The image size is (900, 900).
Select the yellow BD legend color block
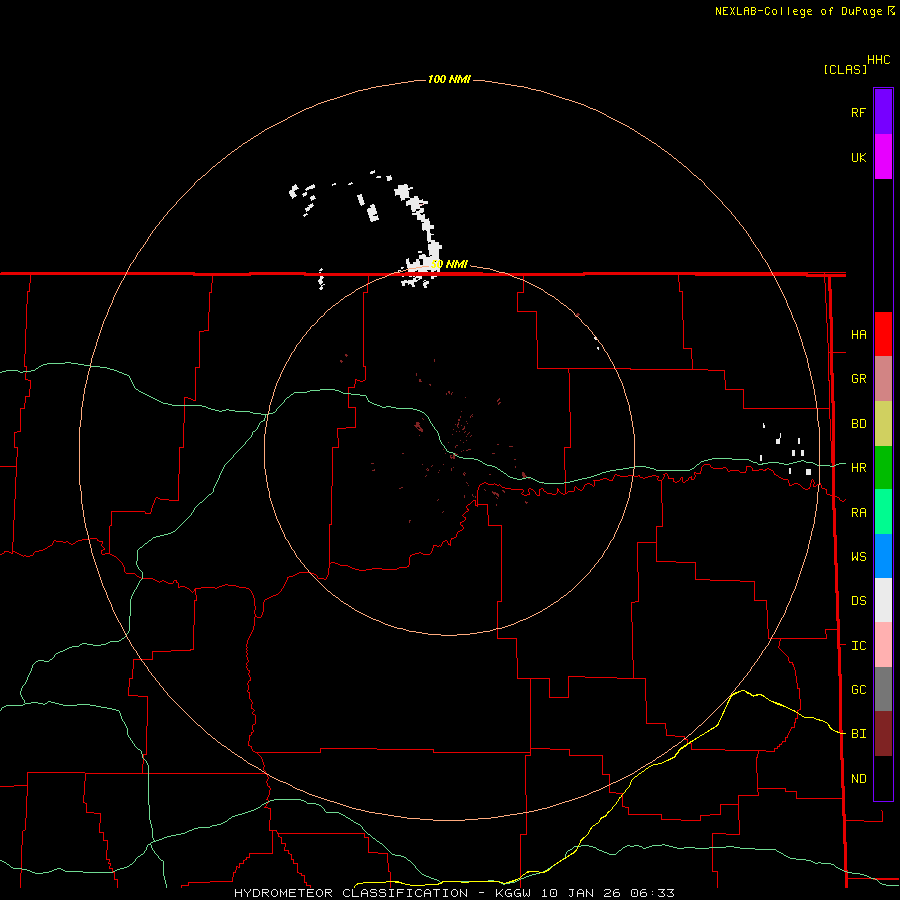click(x=883, y=424)
